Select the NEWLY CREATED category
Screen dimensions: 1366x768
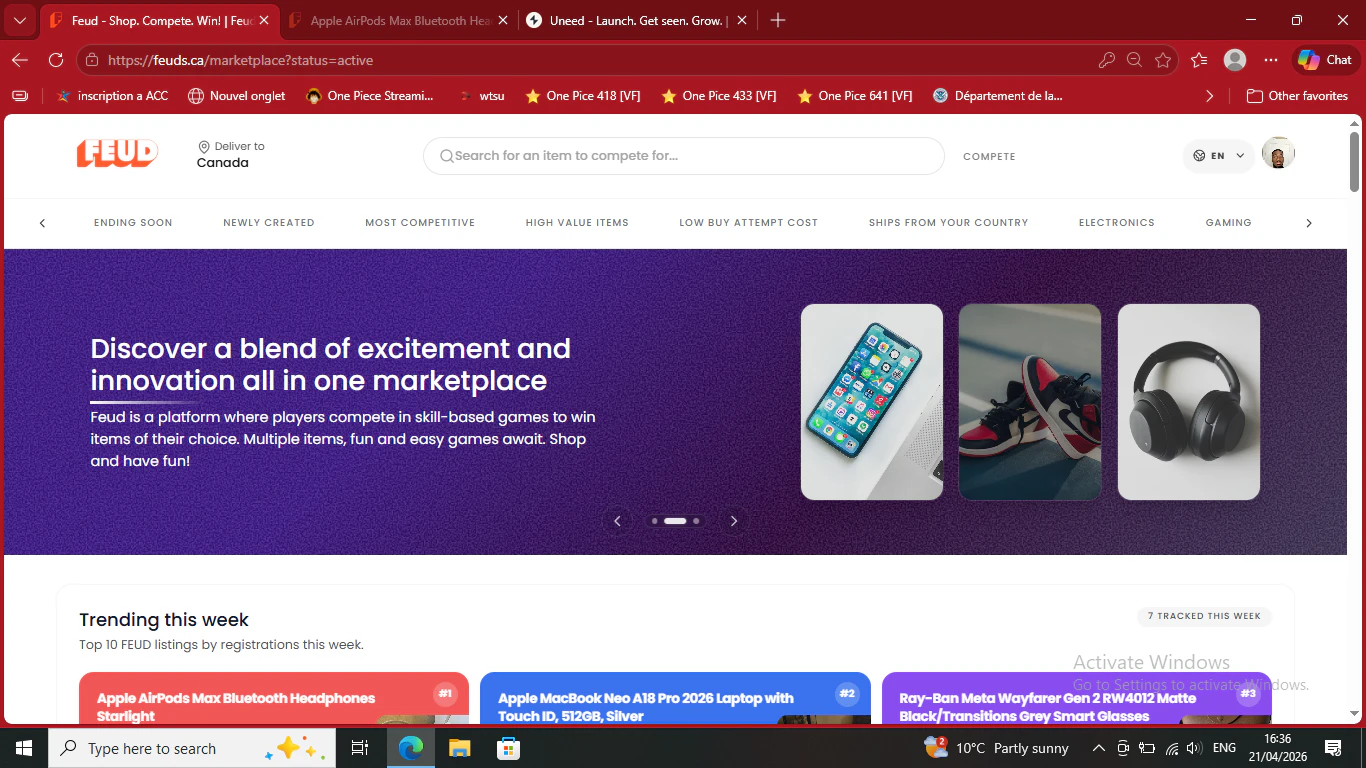pyautogui.click(x=269, y=222)
